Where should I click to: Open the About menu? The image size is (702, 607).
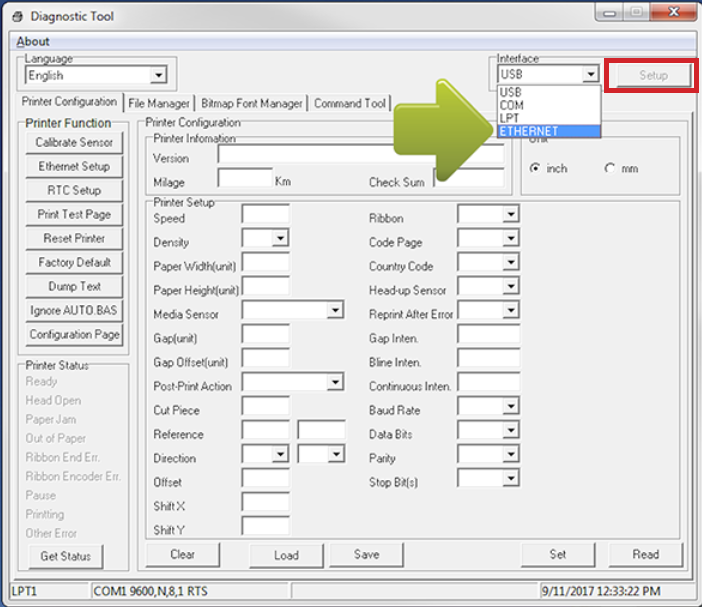(x=33, y=41)
